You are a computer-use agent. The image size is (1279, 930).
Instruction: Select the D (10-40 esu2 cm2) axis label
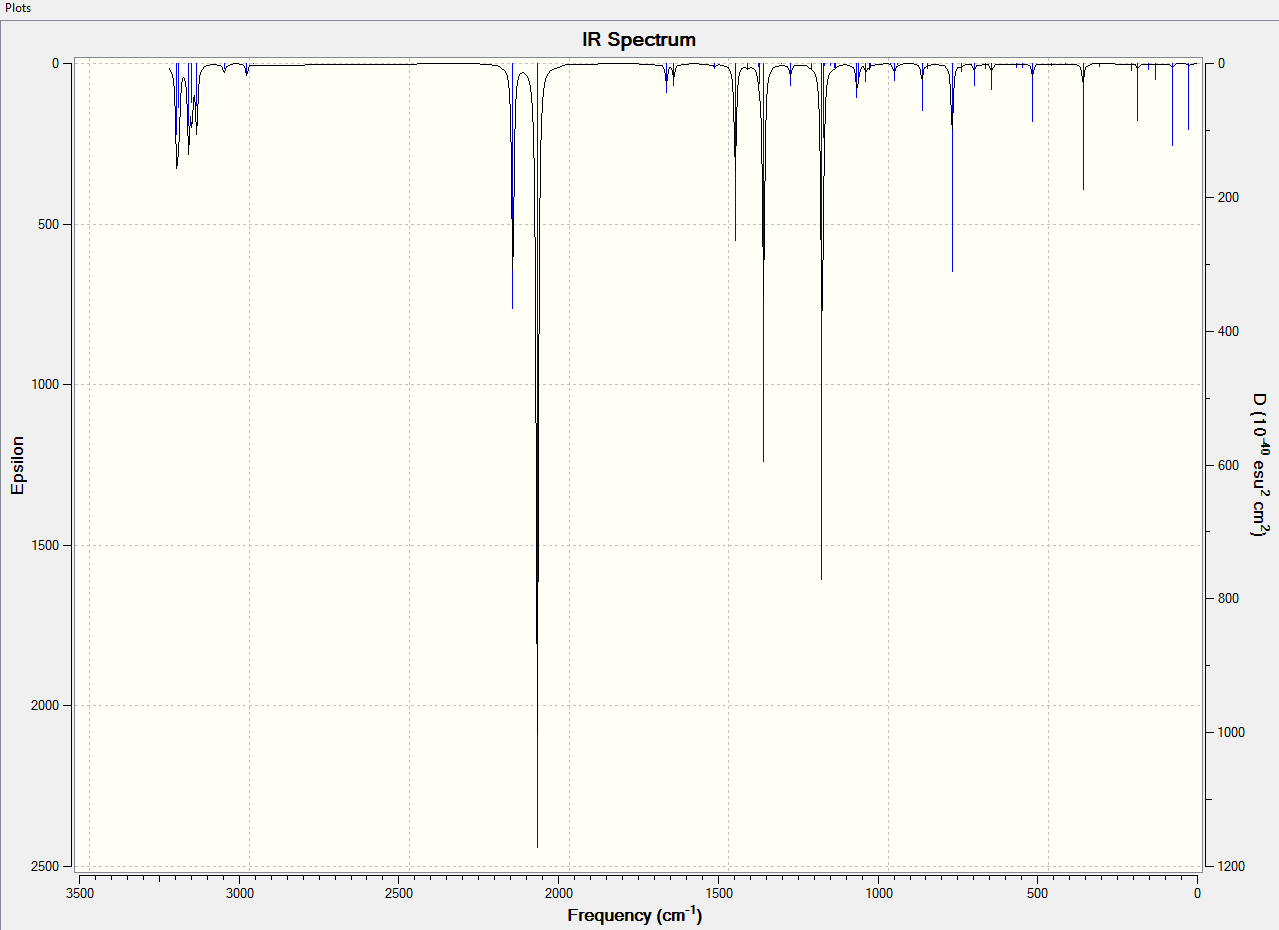pos(1260,464)
